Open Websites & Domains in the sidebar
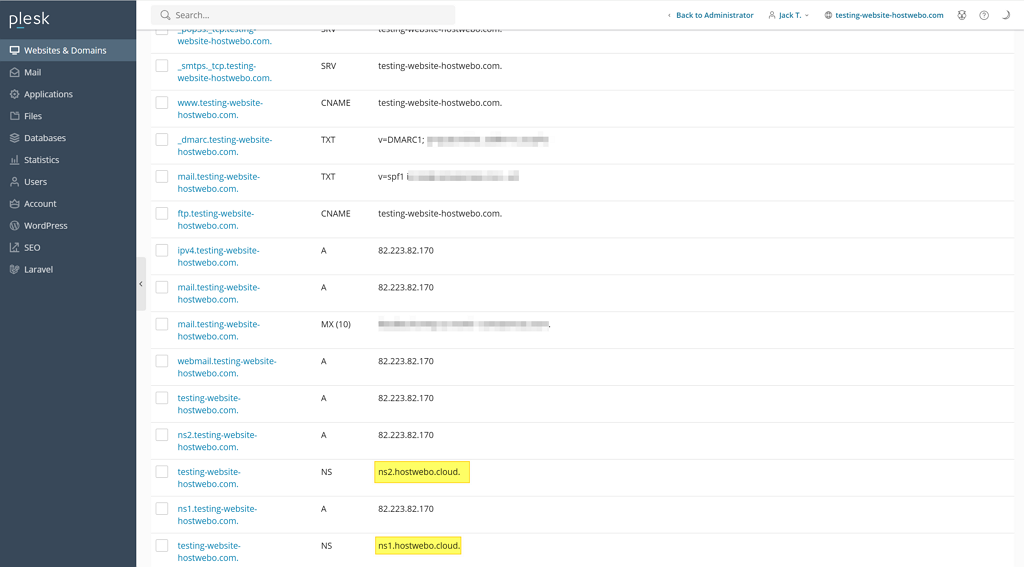The width and height of the screenshot is (1024, 567). [65, 50]
